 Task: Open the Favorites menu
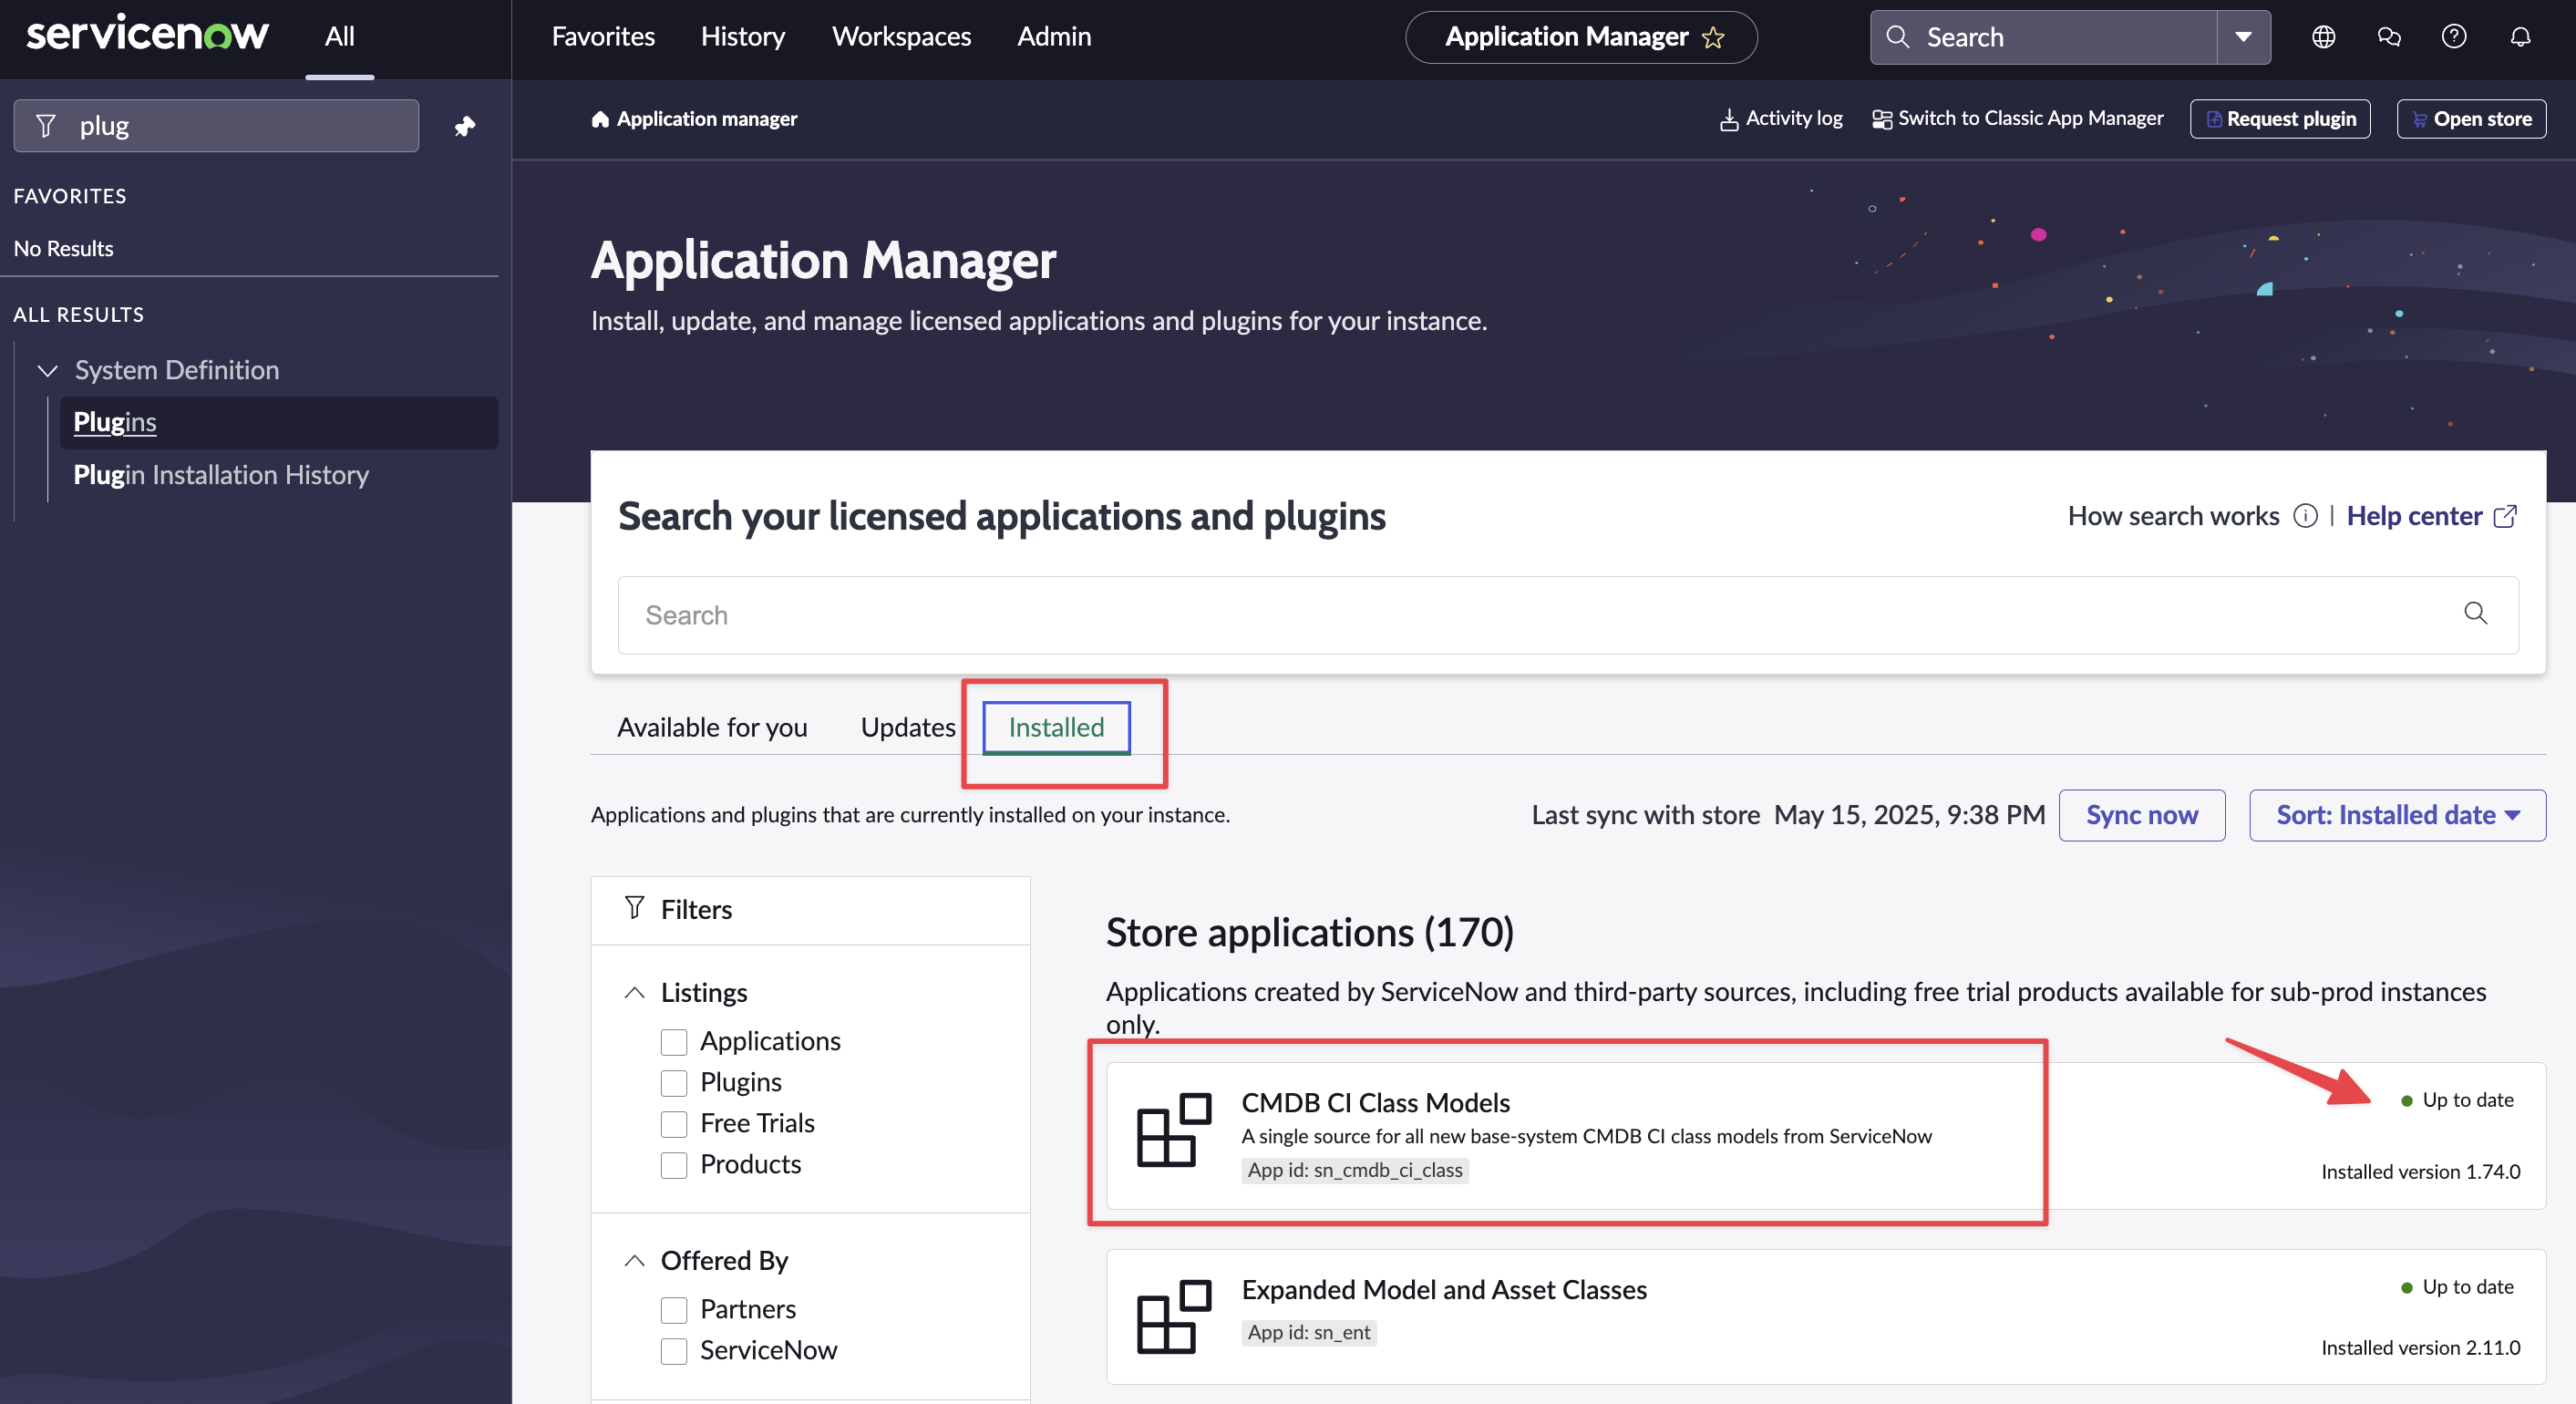click(603, 37)
